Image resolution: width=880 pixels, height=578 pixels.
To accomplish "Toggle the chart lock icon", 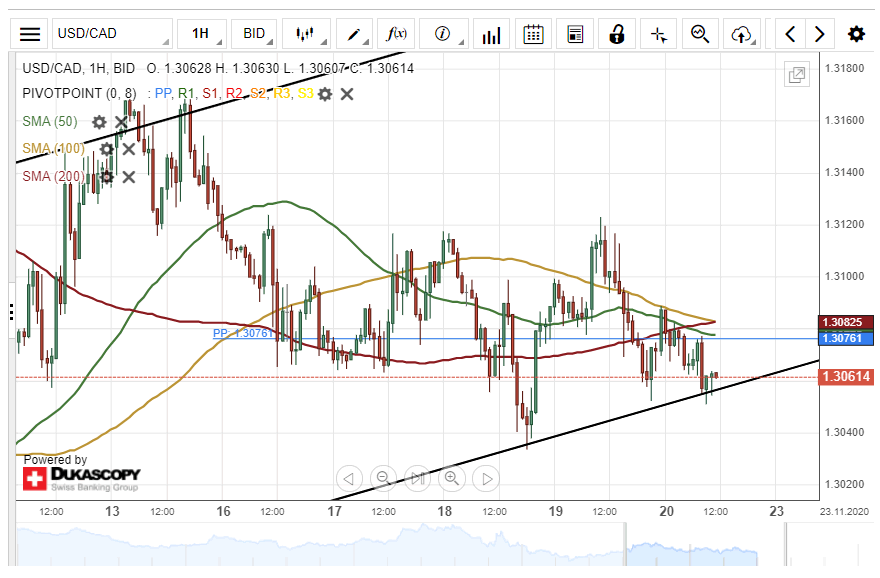I will click(x=617, y=34).
